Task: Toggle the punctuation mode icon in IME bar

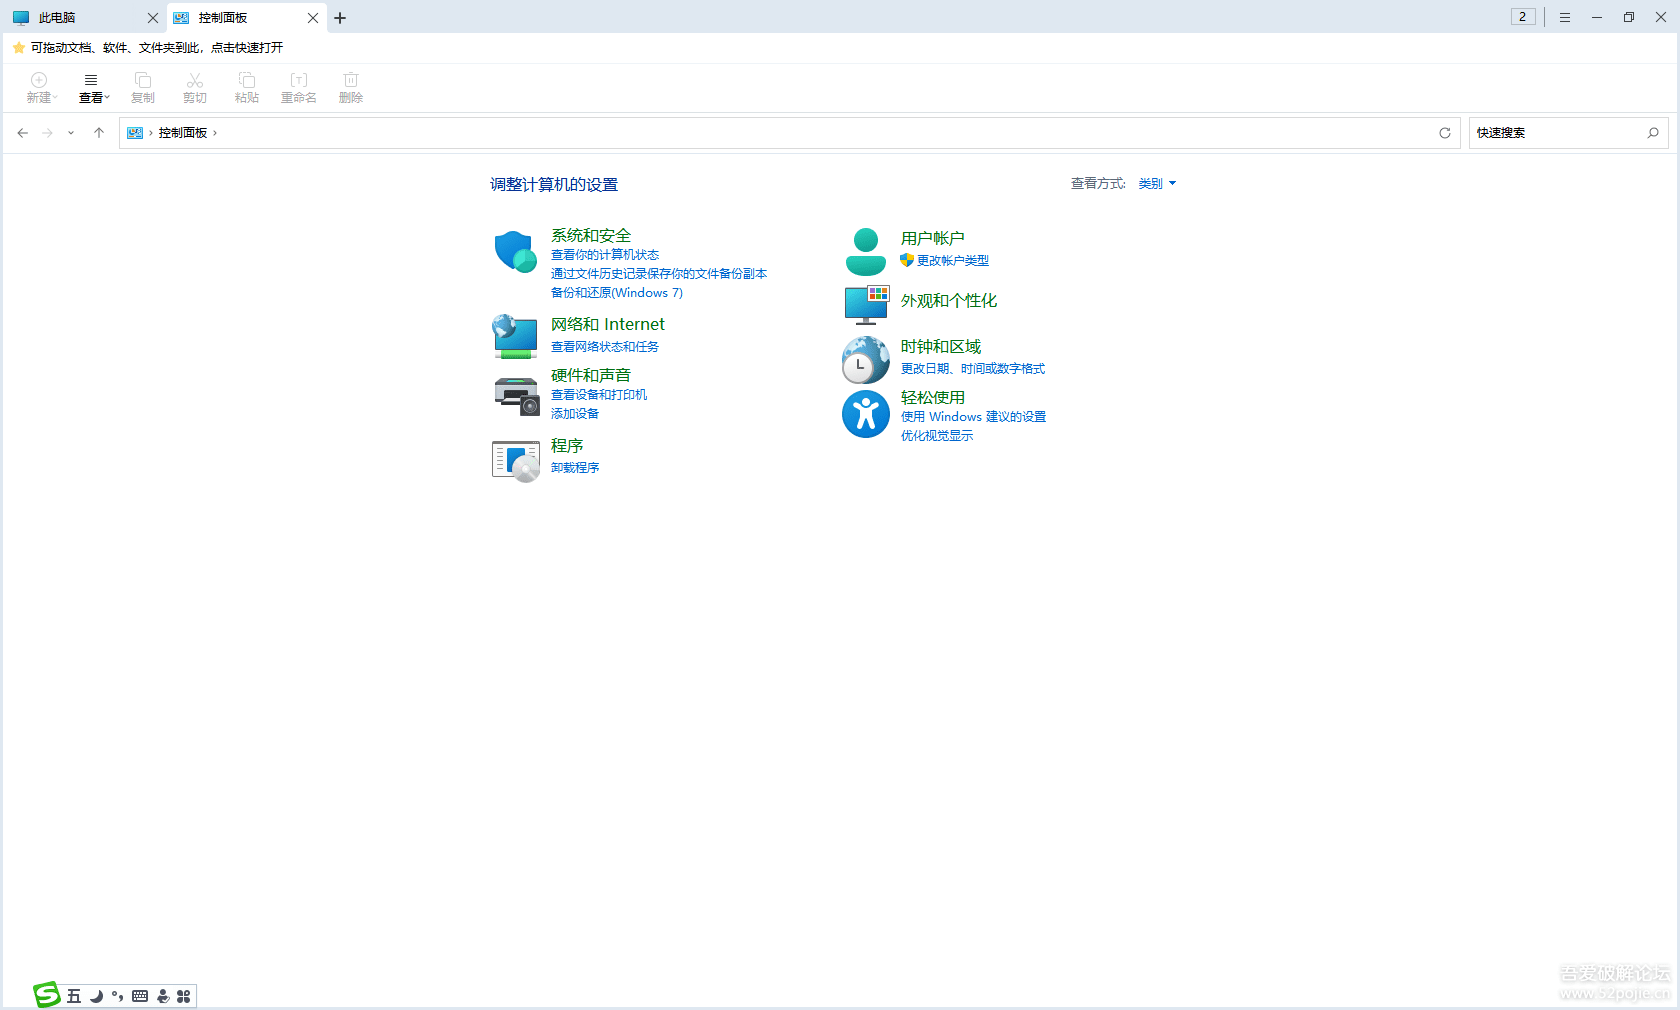Action: 118,996
